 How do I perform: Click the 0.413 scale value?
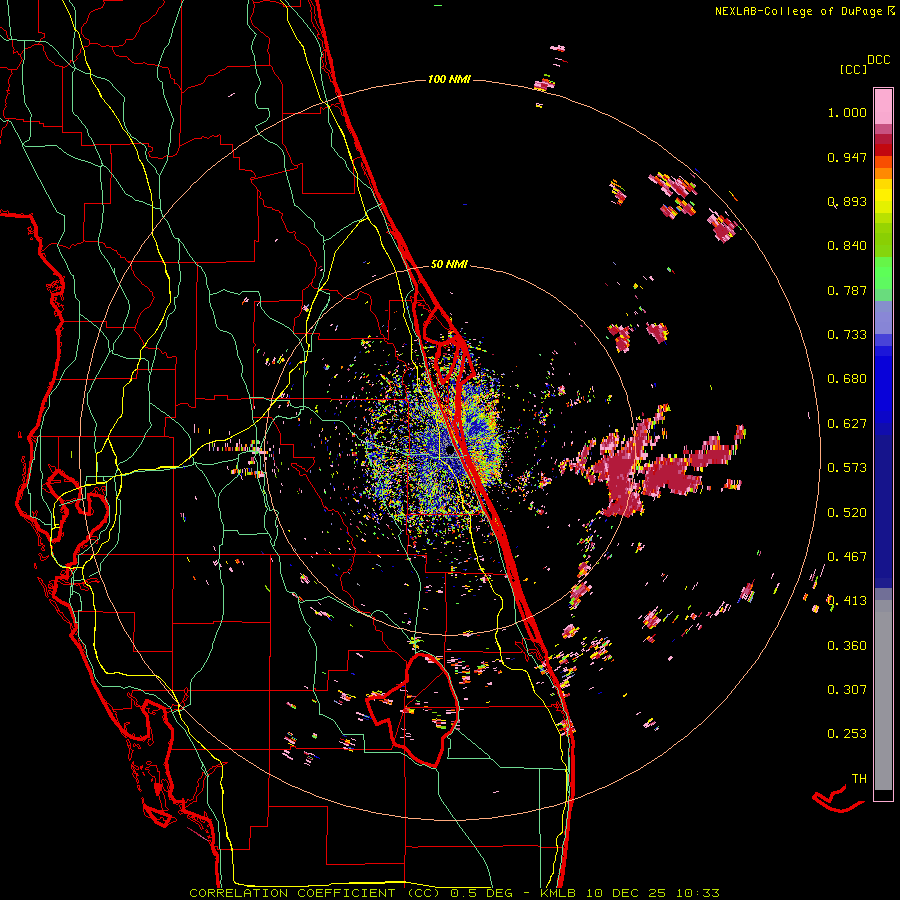[847, 601]
